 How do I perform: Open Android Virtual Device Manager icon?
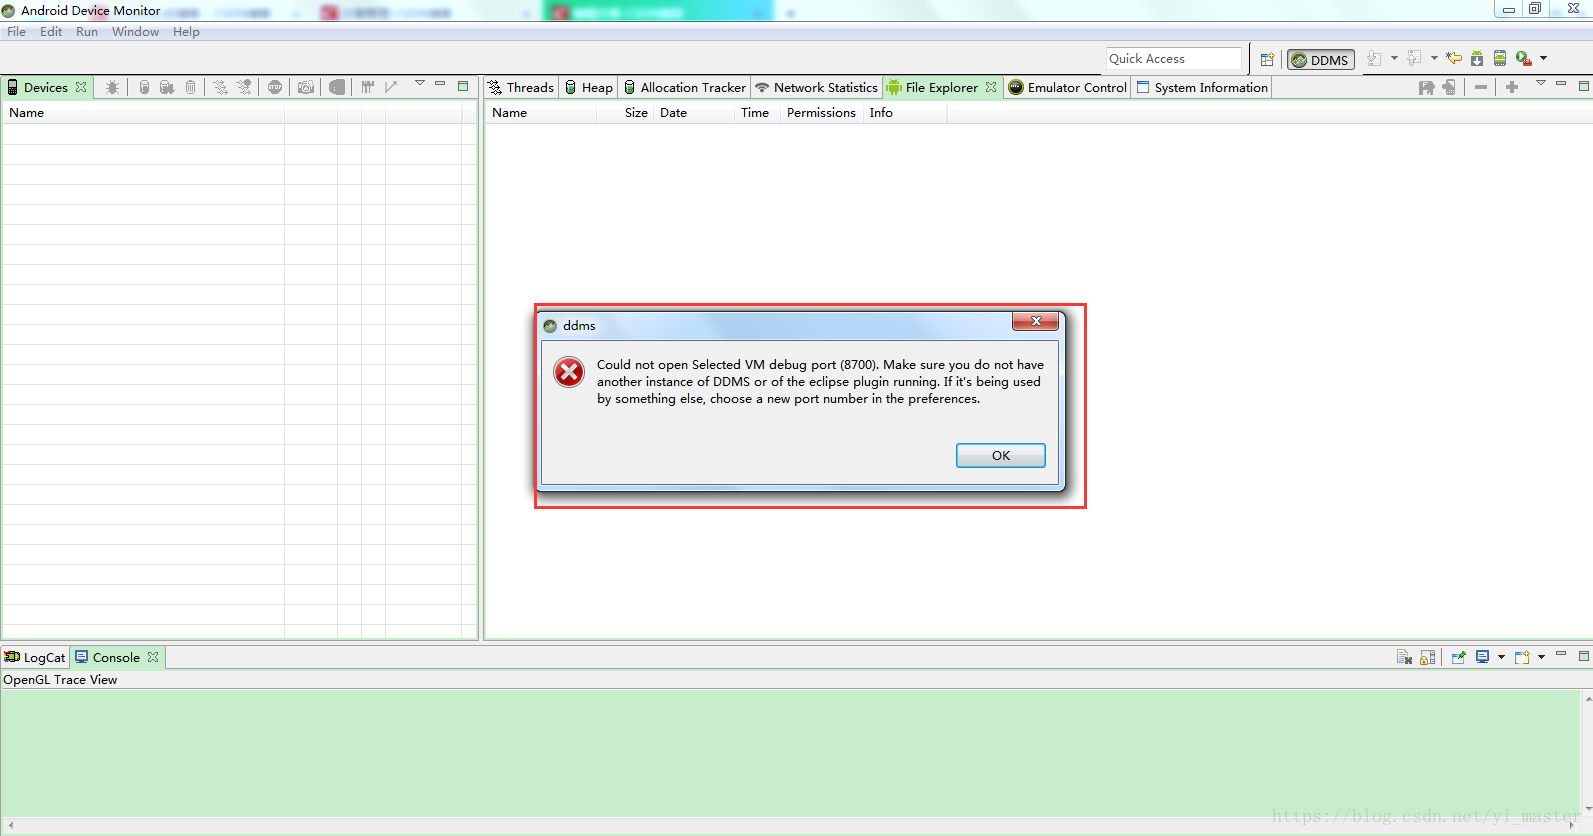[1500, 59]
